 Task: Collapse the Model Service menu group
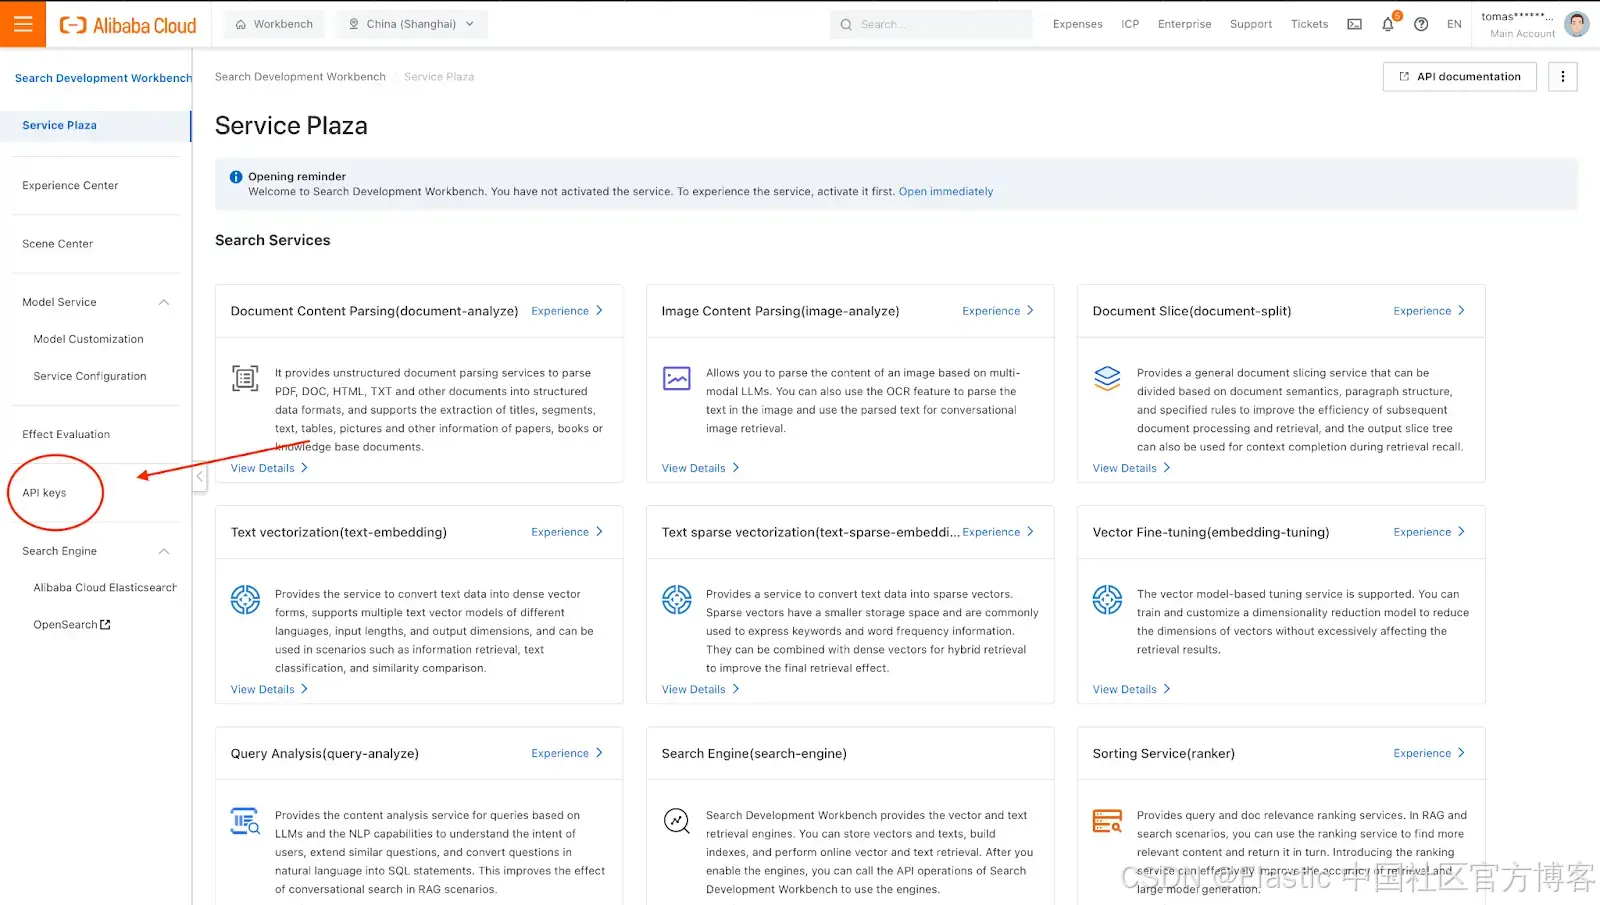pos(164,302)
